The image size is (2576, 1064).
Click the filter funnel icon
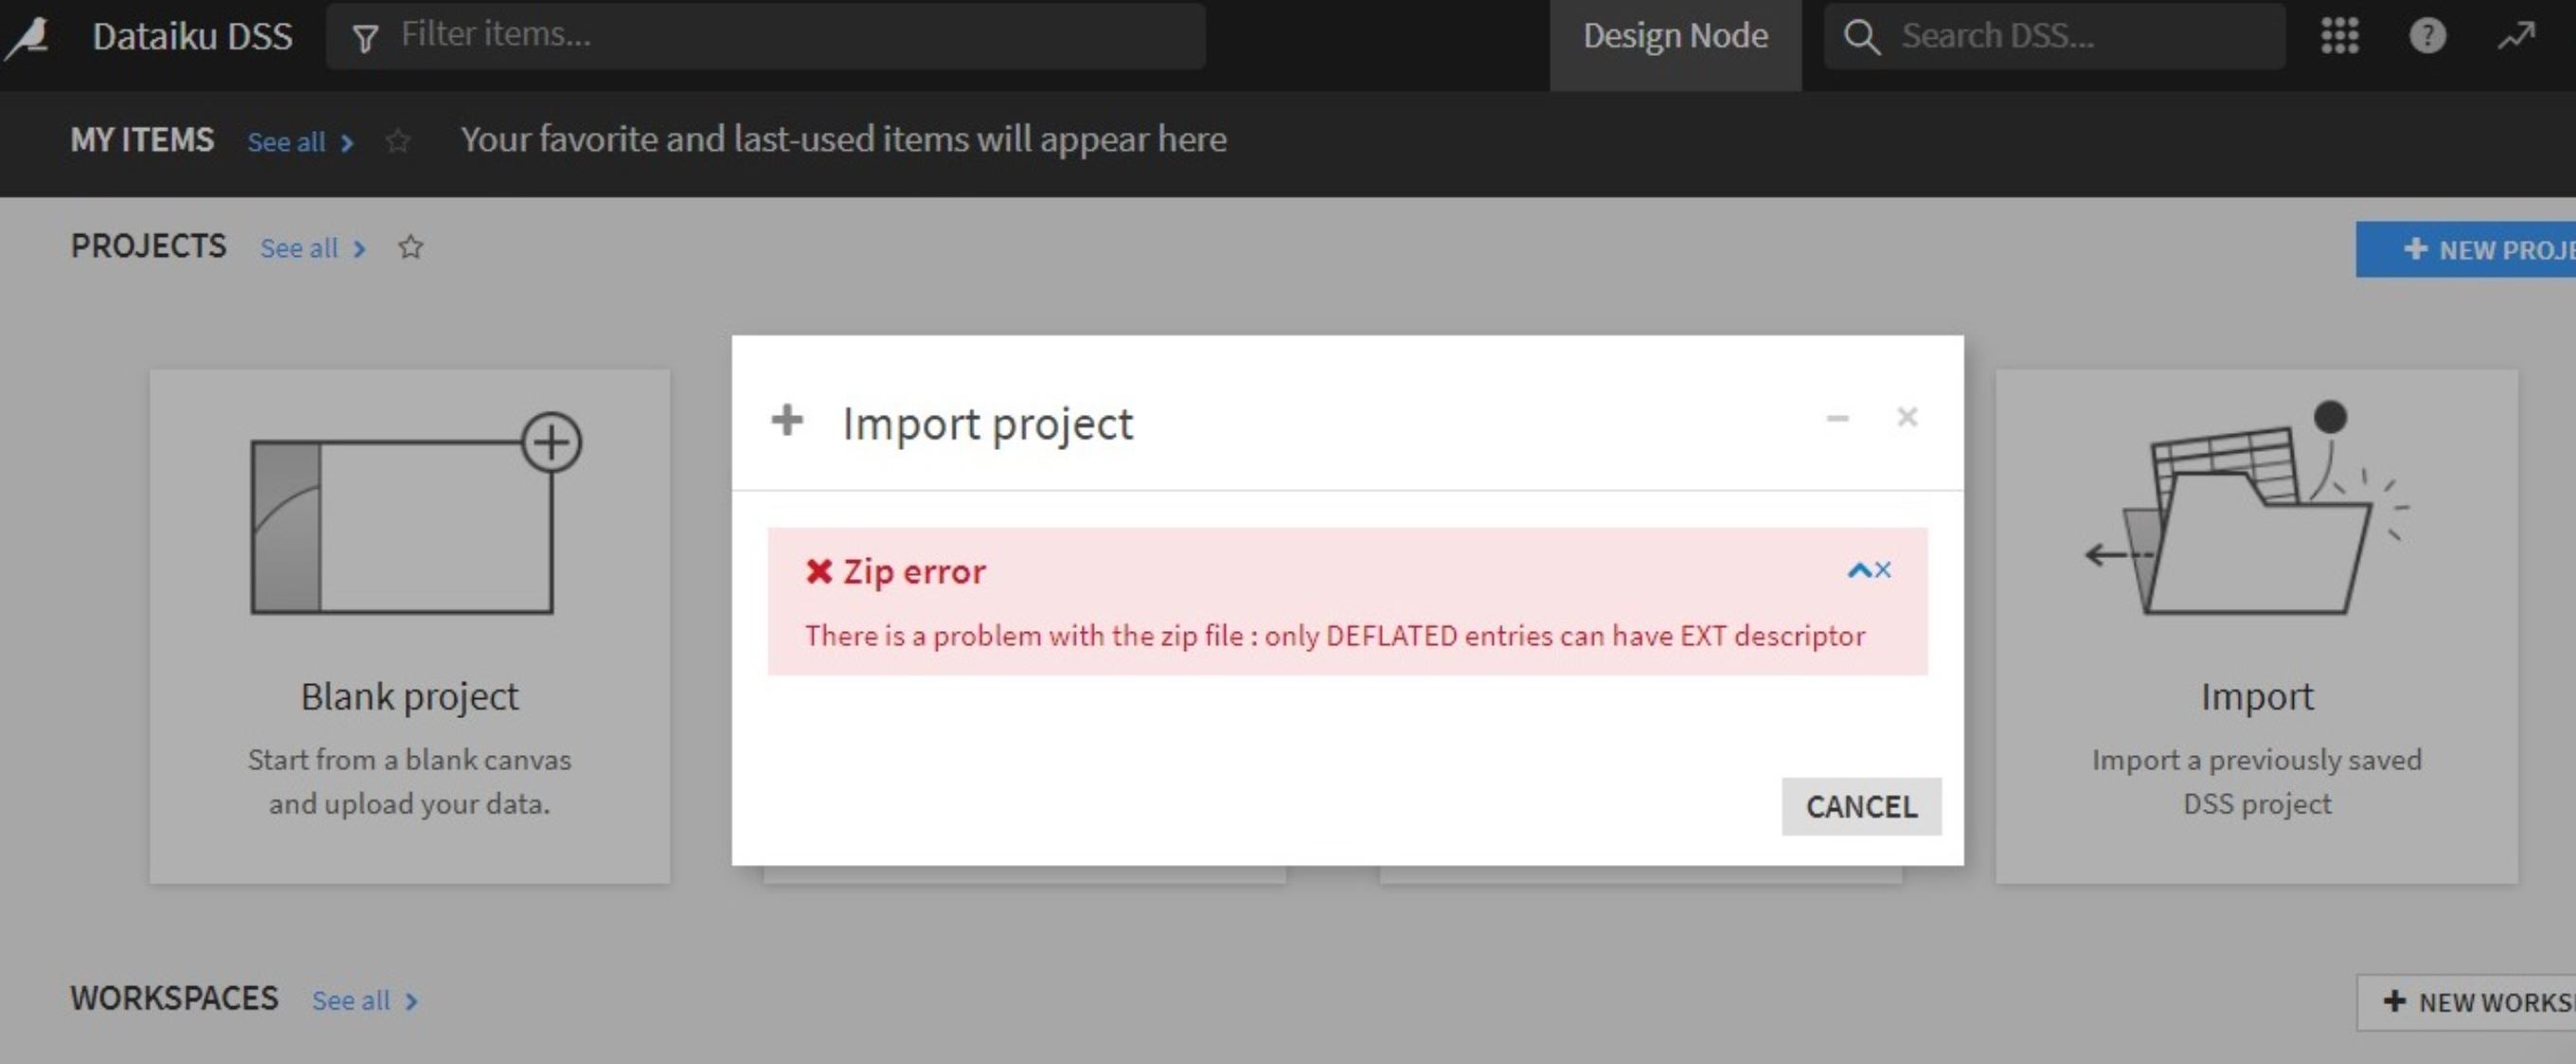click(x=365, y=38)
